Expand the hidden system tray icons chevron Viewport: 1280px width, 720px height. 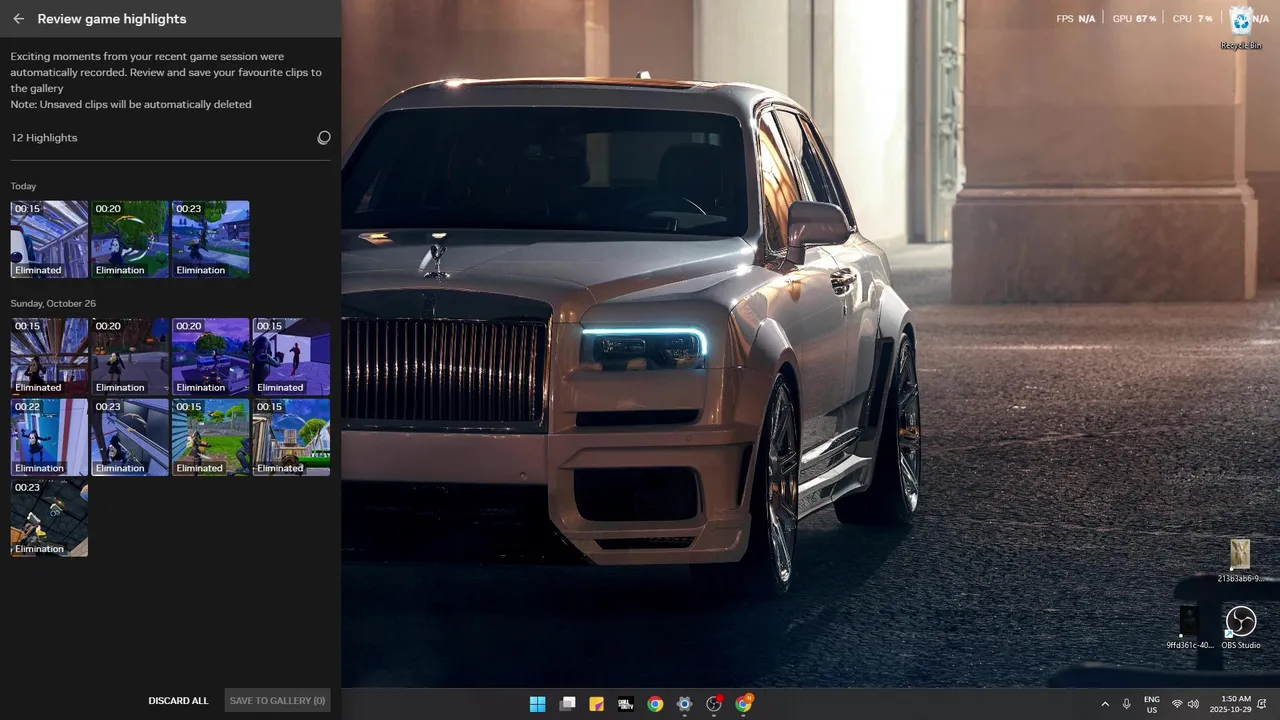pos(1105,704)
